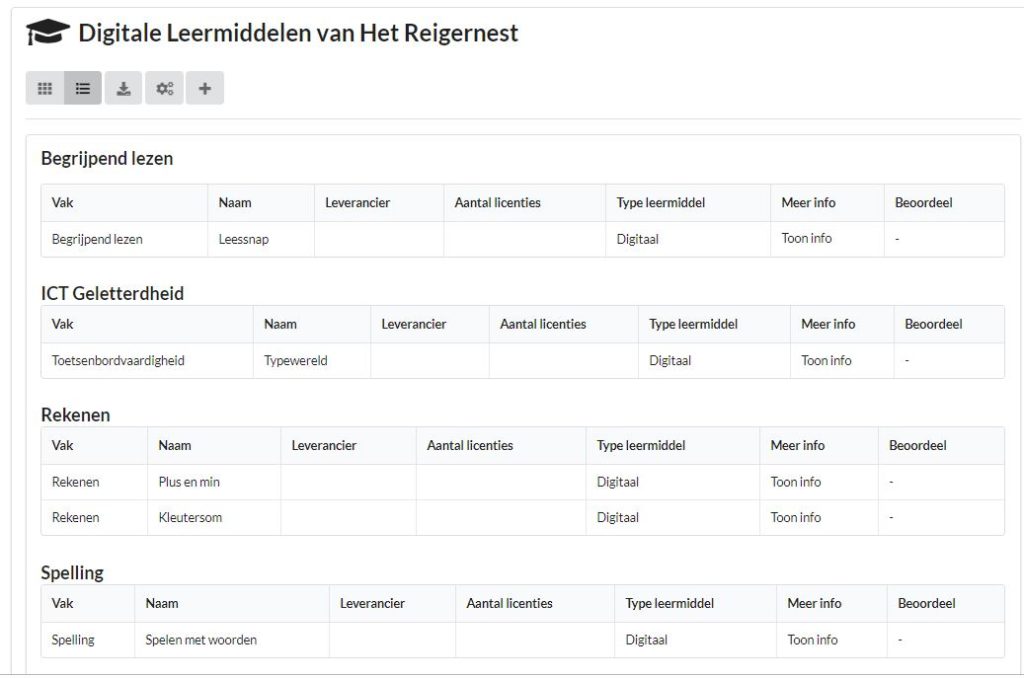Click the Plus en min cell
This screenshot has height=678, width=1024.
point(214,482)
